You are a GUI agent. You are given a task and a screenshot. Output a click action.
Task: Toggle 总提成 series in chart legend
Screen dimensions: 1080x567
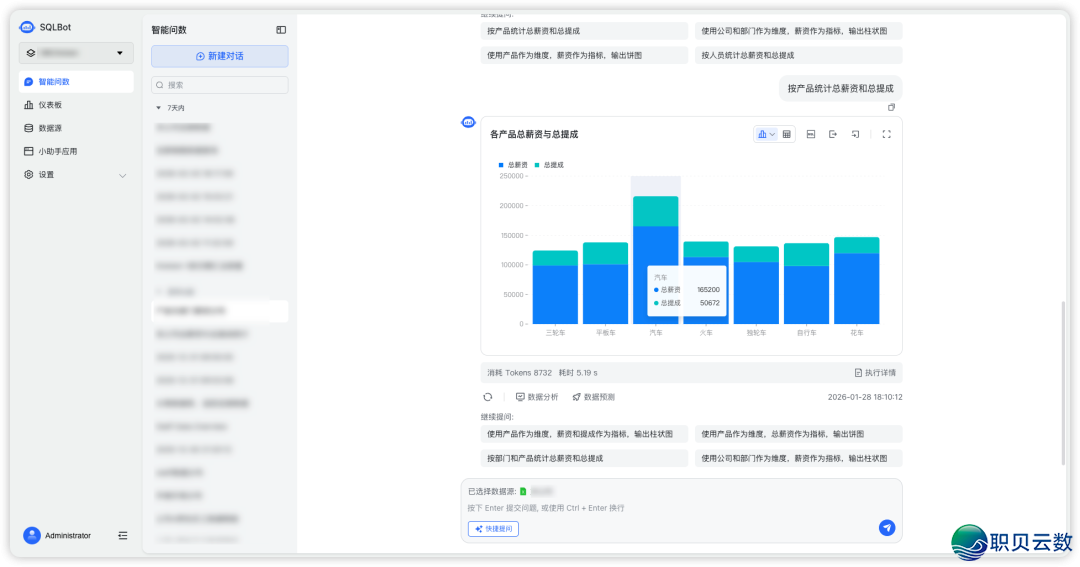[x=549, y=164]
